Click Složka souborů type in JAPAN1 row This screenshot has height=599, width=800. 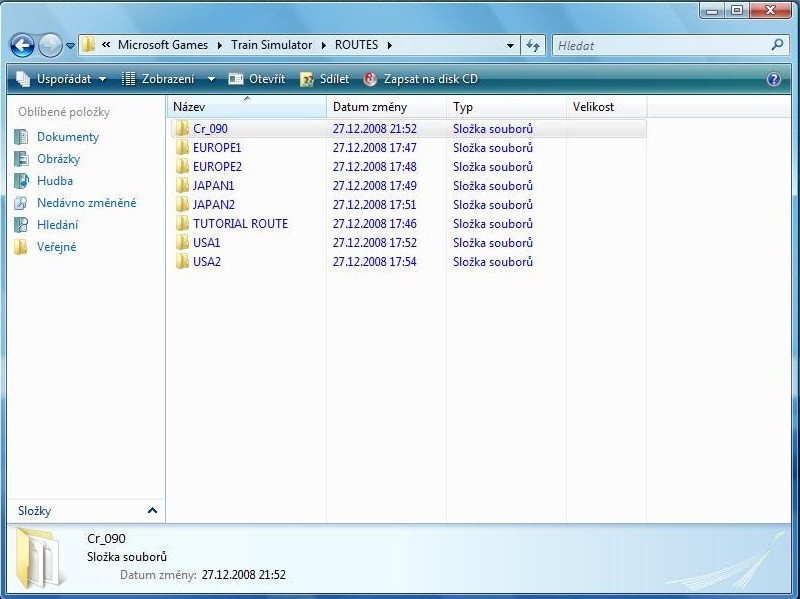click(x=493, y=186)
